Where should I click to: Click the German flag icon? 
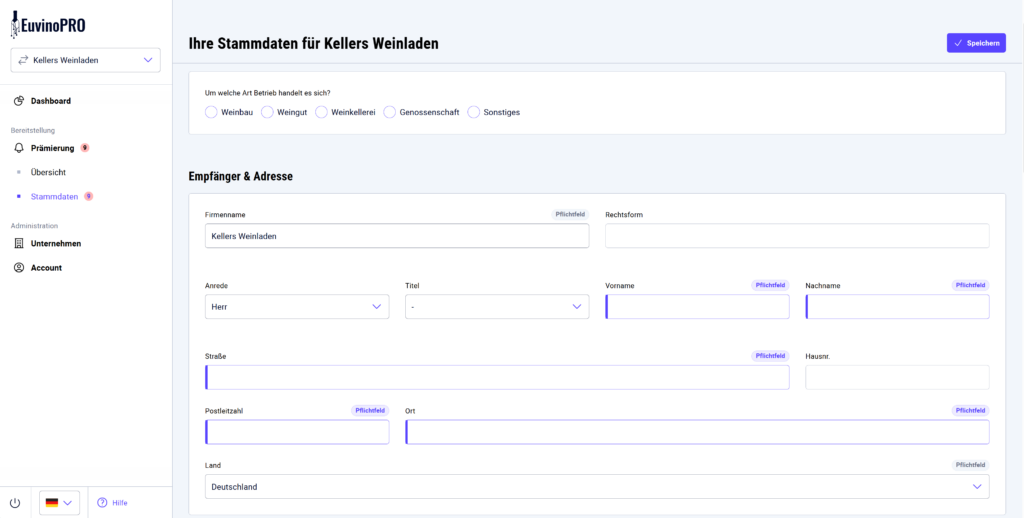click(52, 503)
